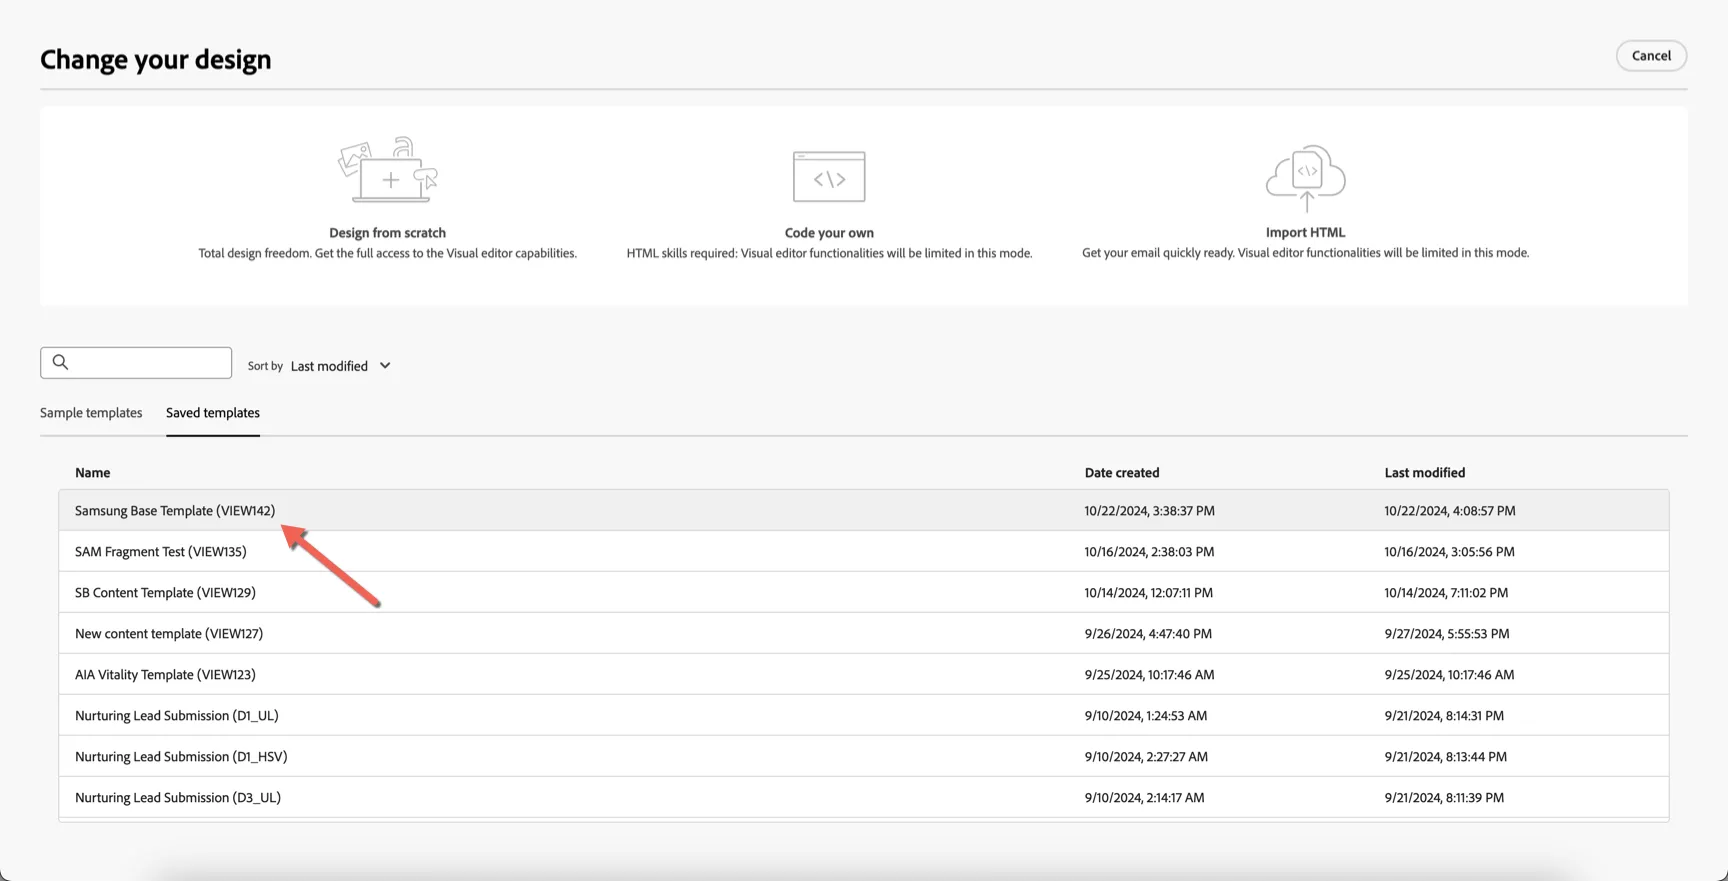The image size is (1728, 881).
Task: Click modified date 10/16/2024, 3:05:56 PM
Action: tap(1449, 552)
